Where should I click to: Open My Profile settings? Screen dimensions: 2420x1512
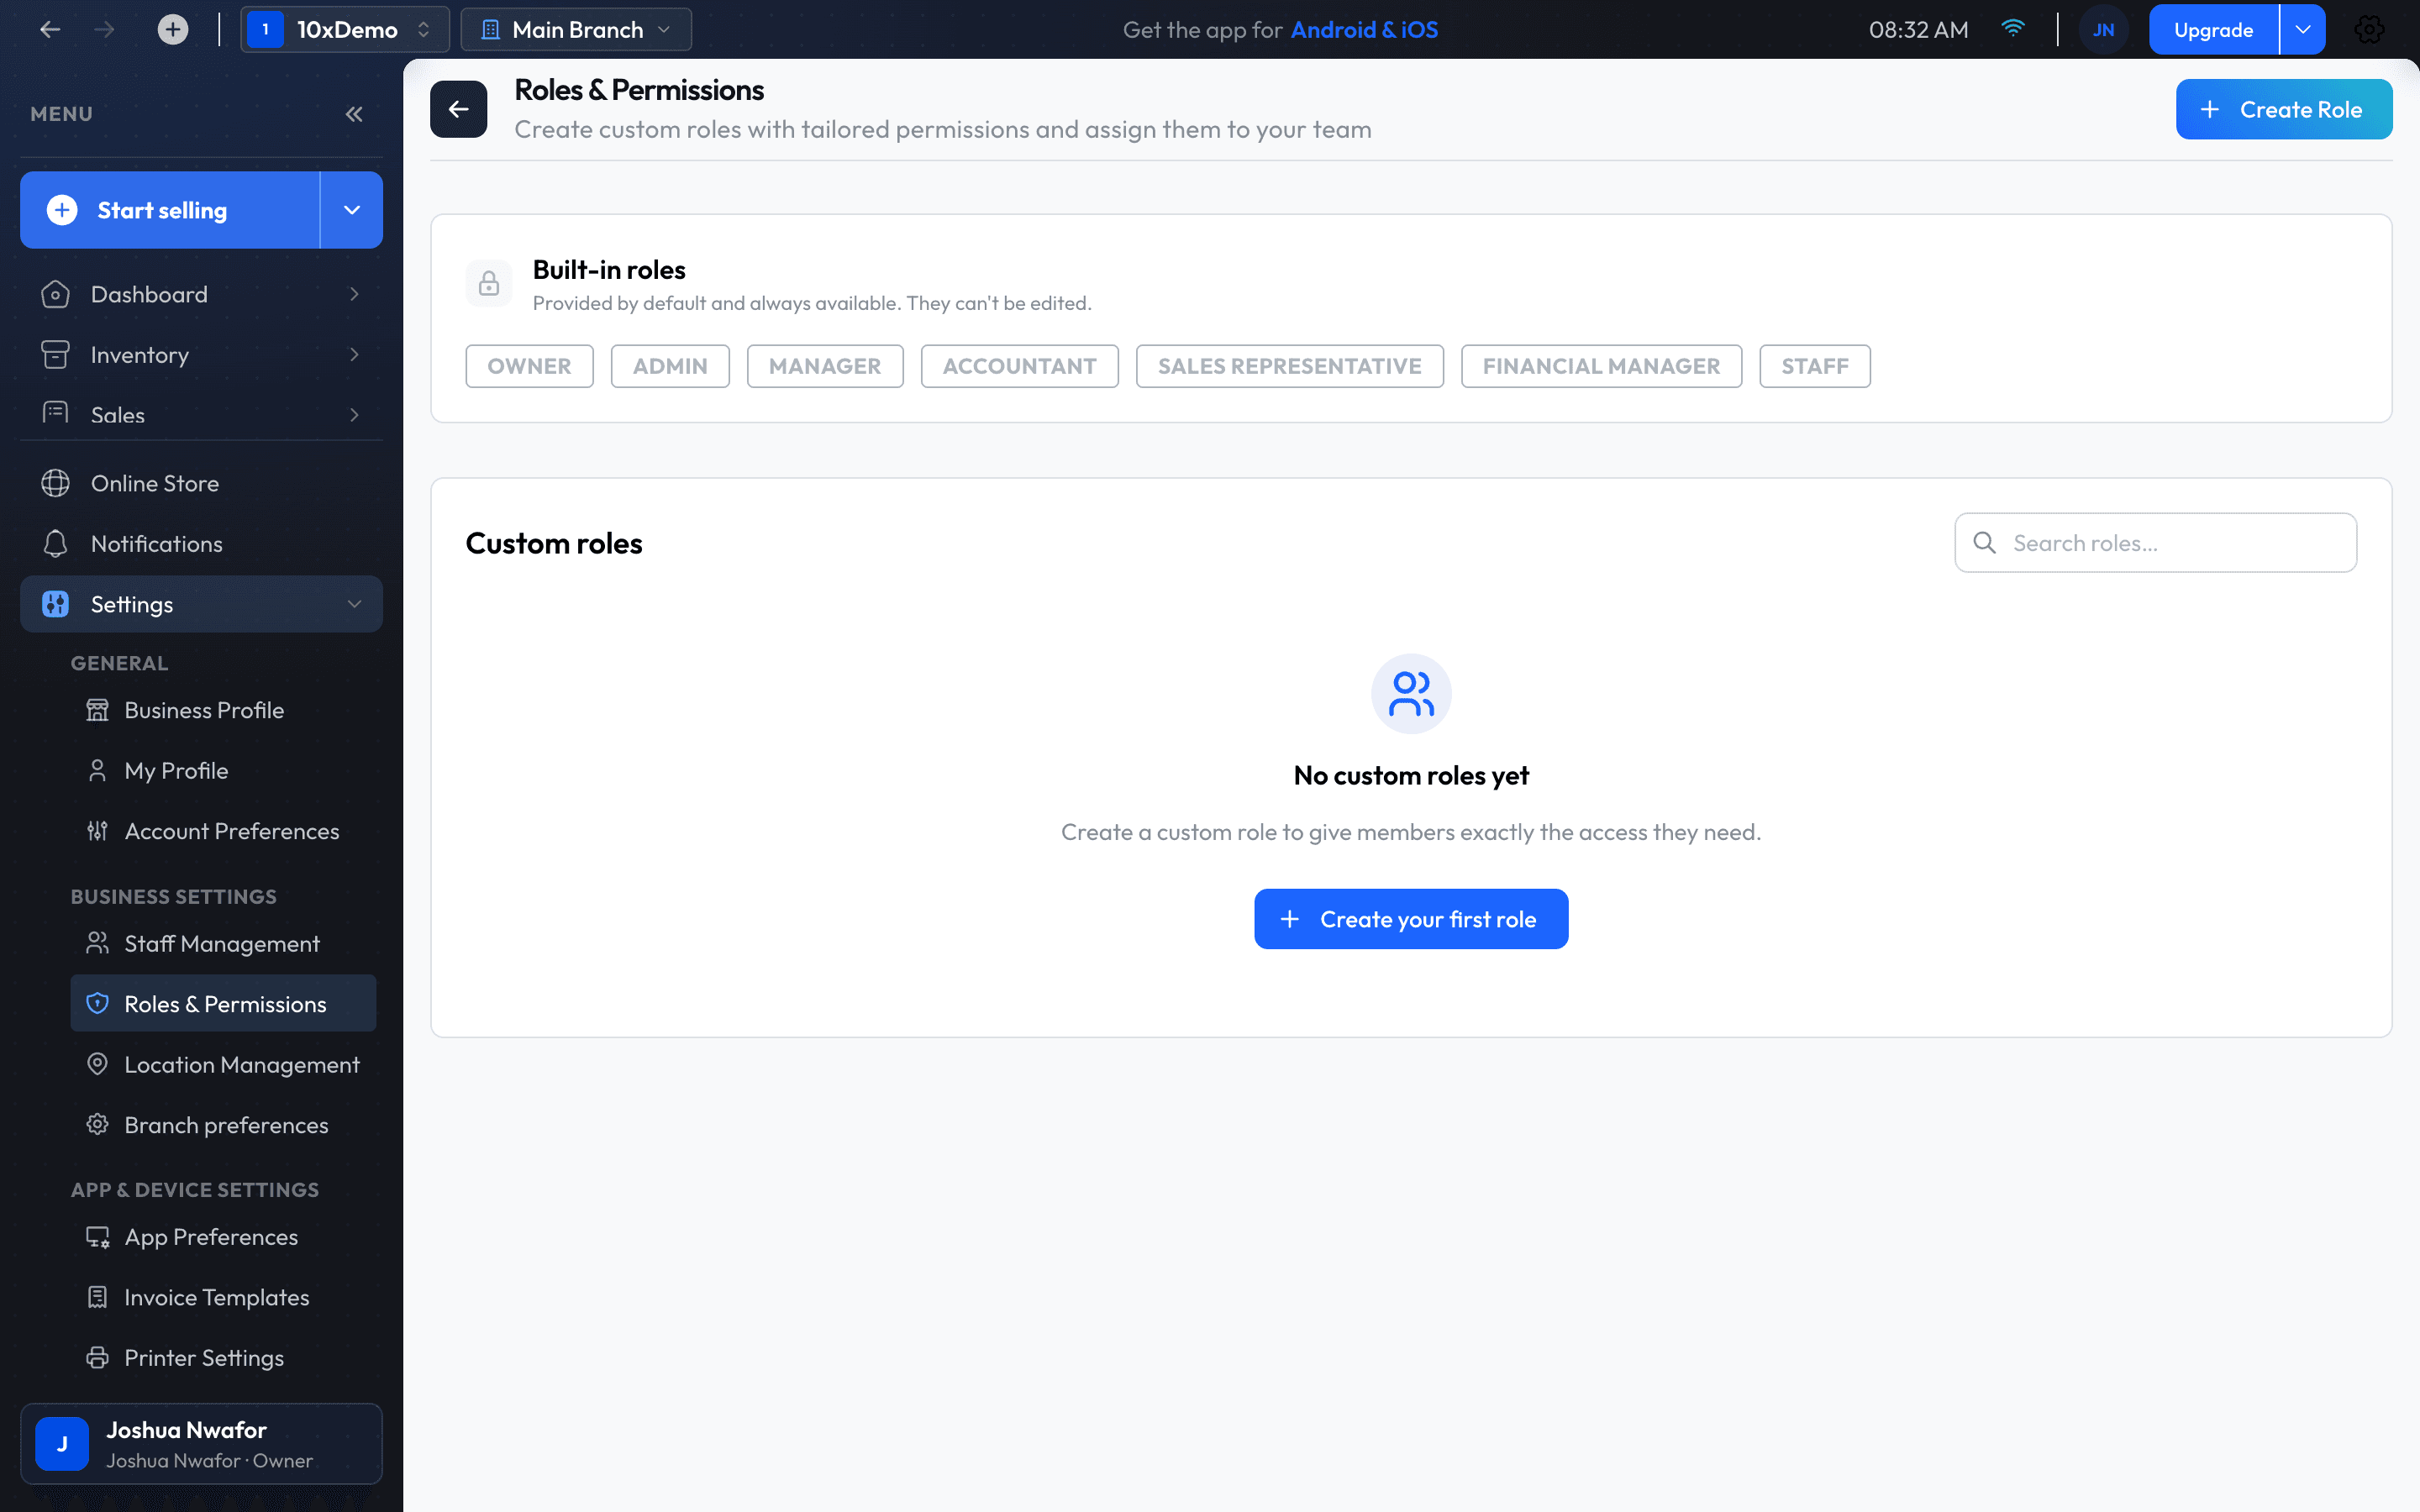(223, 771)
